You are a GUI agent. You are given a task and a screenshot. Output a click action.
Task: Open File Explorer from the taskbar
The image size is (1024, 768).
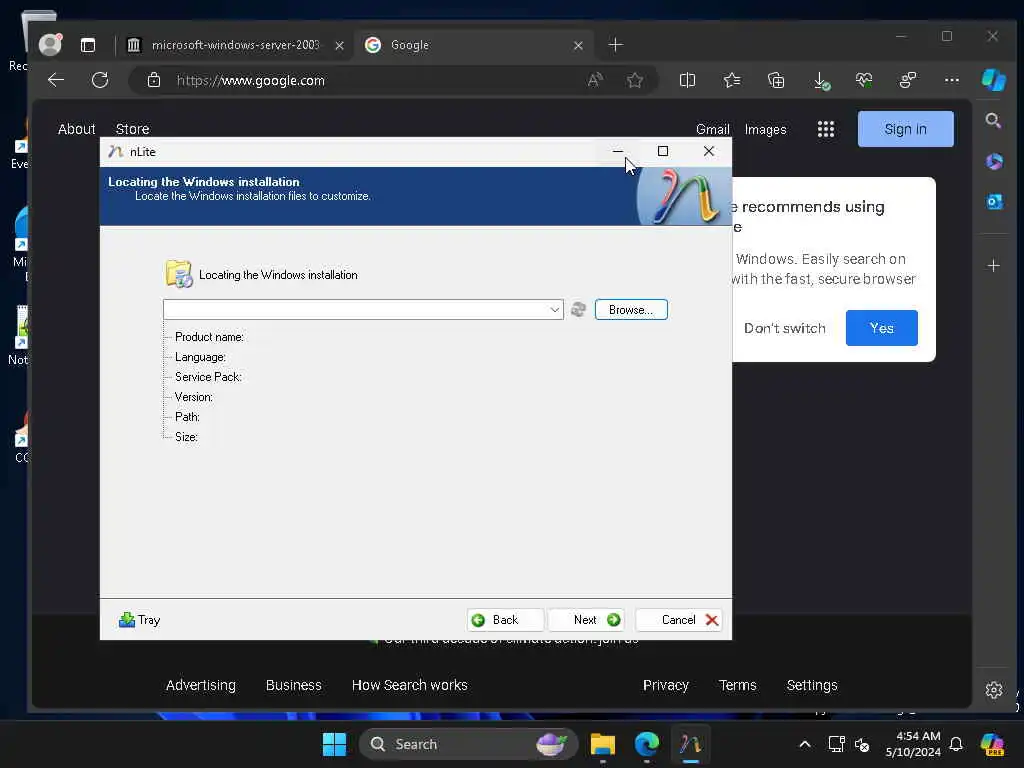pyautogui.click(x=602, y=744)
